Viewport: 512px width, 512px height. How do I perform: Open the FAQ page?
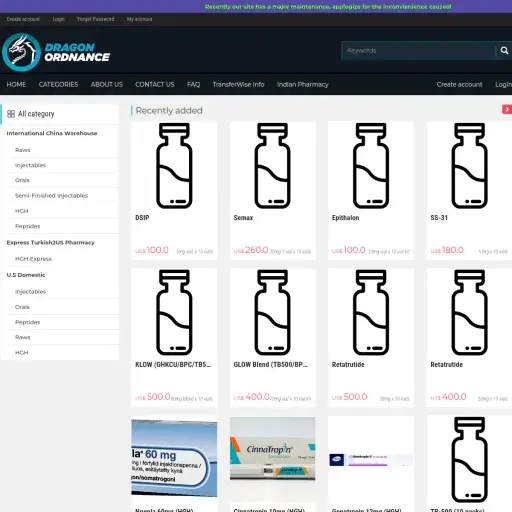coord(193,85)
